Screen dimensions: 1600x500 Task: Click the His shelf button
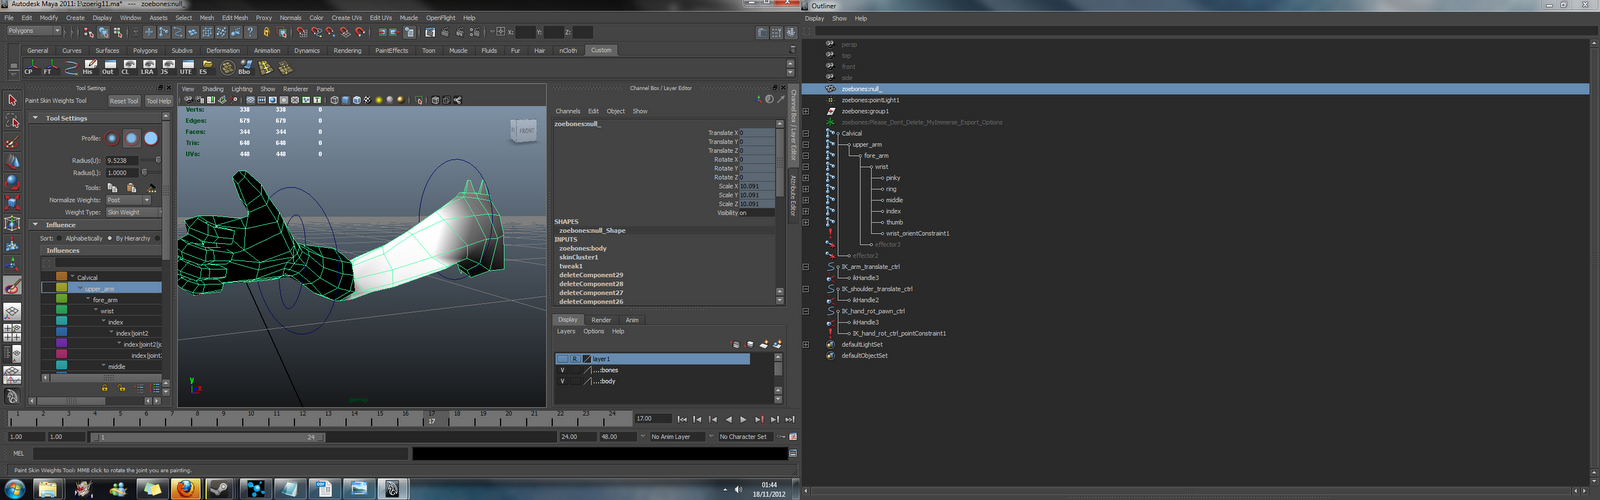(x=88, y=67)
